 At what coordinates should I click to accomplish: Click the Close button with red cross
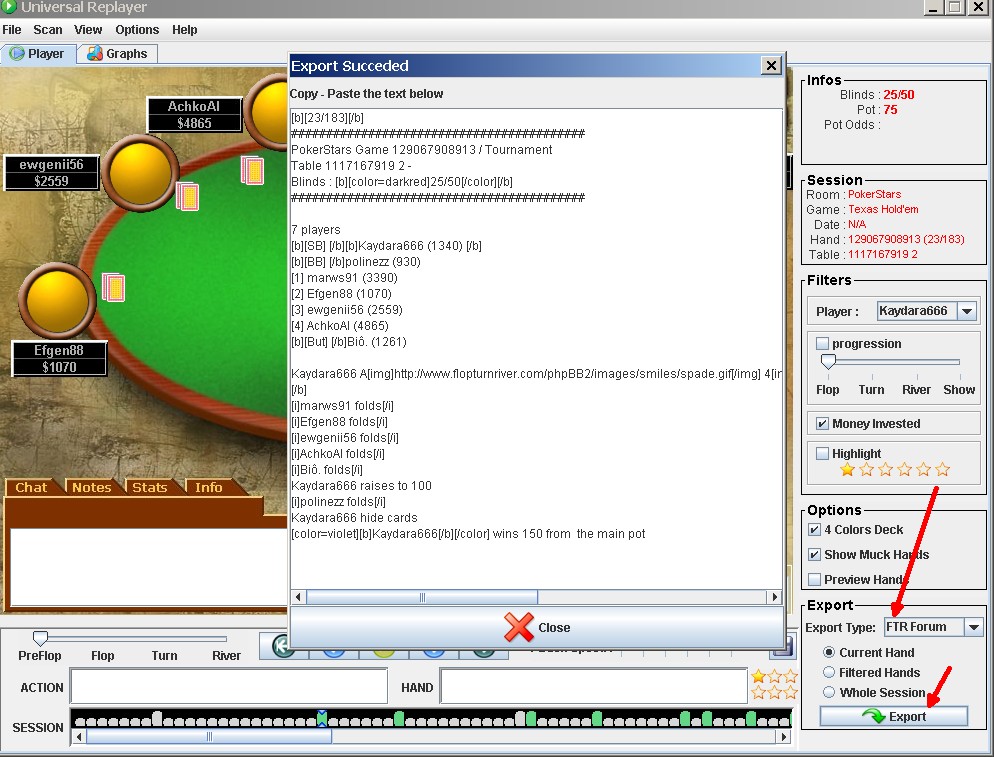(537, 627)
